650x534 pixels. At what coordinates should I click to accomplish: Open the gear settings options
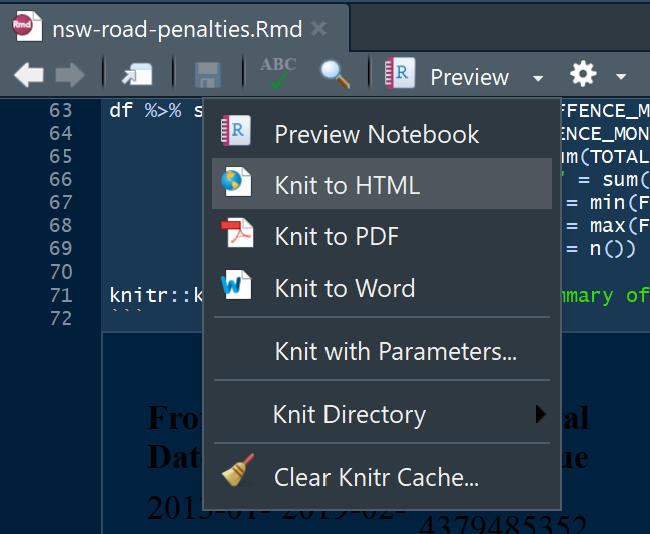point(583,74)
